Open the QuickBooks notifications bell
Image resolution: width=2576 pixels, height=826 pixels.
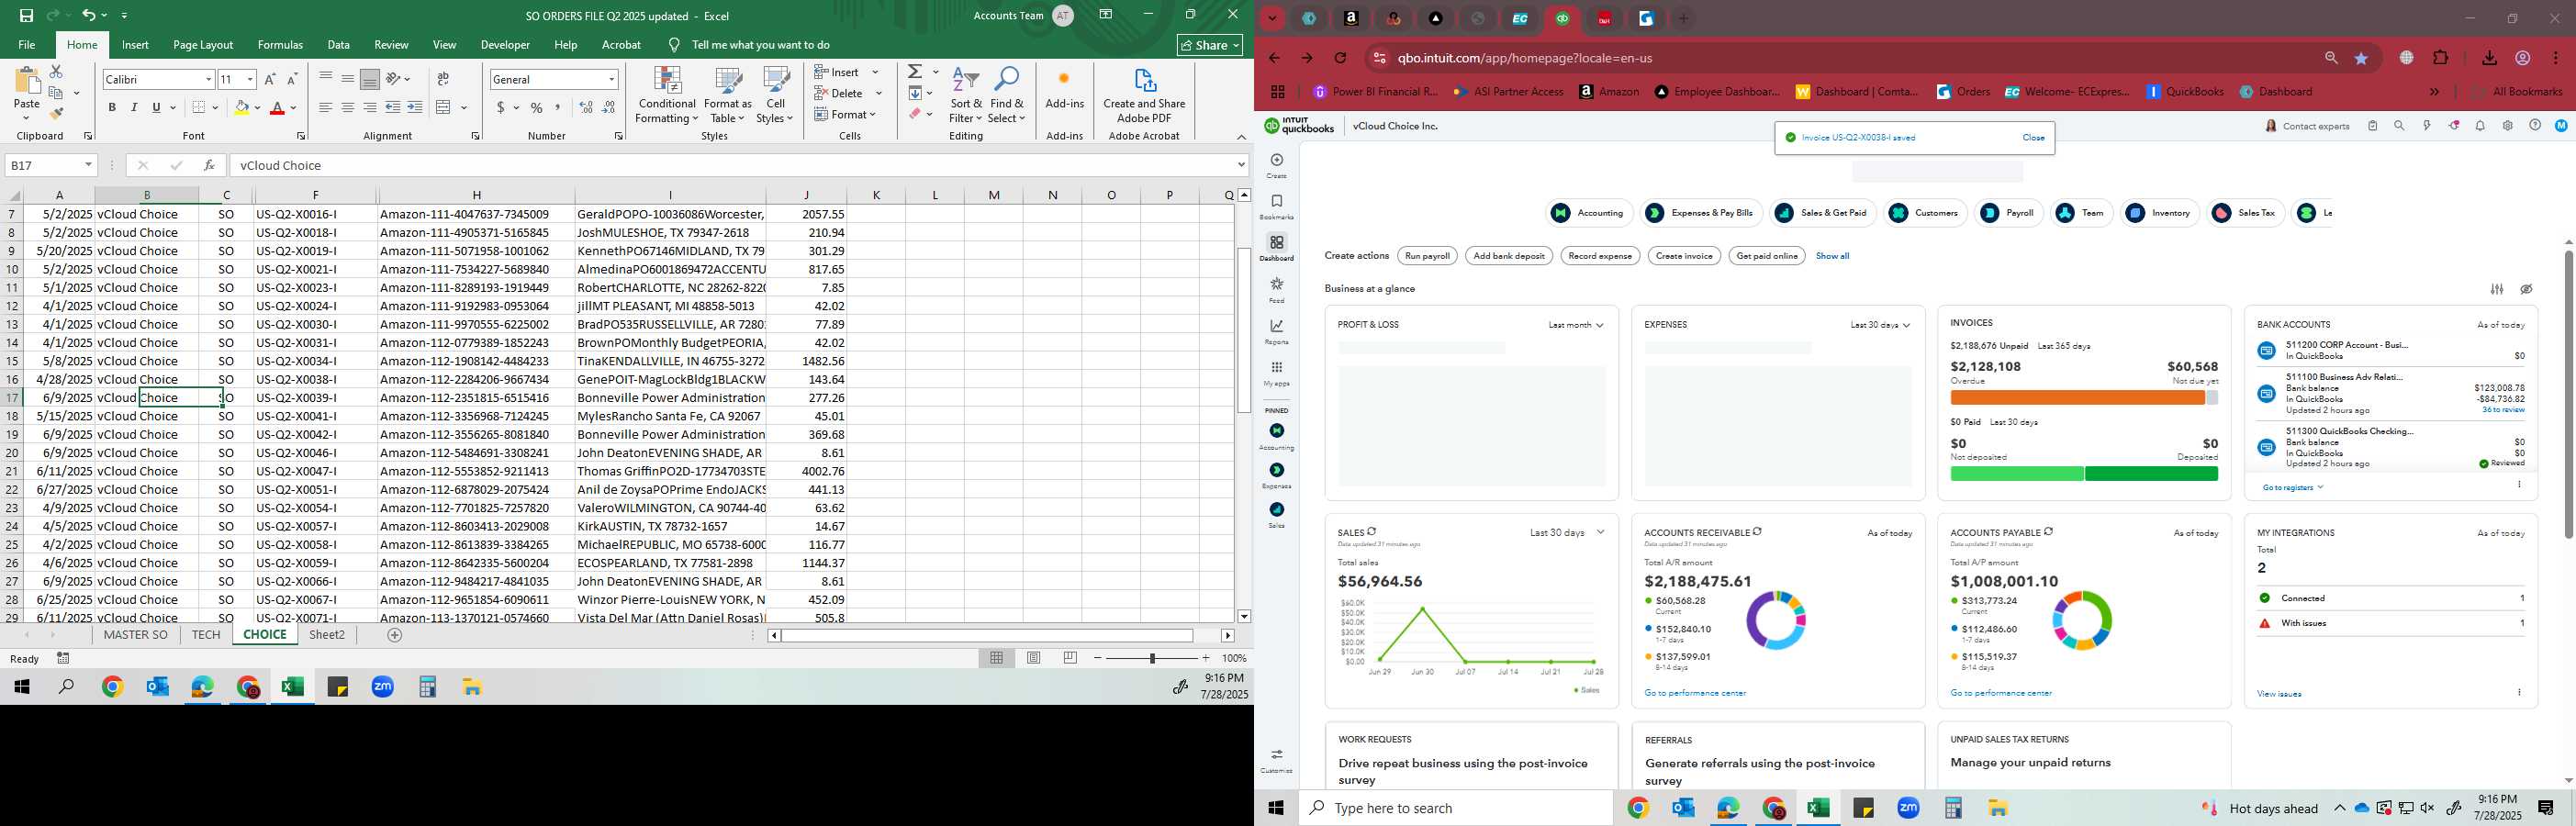tap(2480, 126)
